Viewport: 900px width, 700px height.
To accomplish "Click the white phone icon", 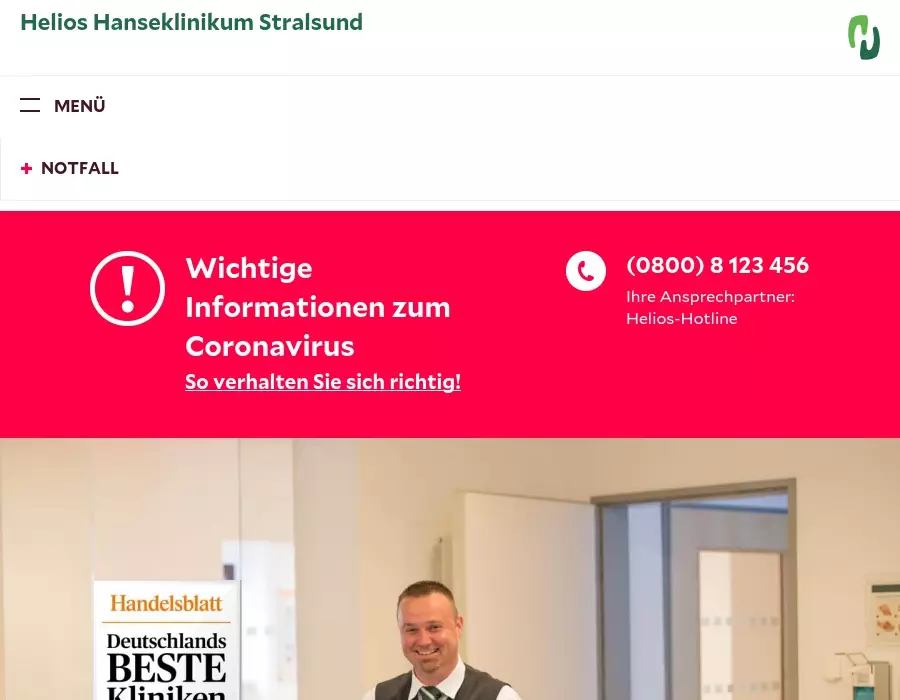I will [585, 271].
